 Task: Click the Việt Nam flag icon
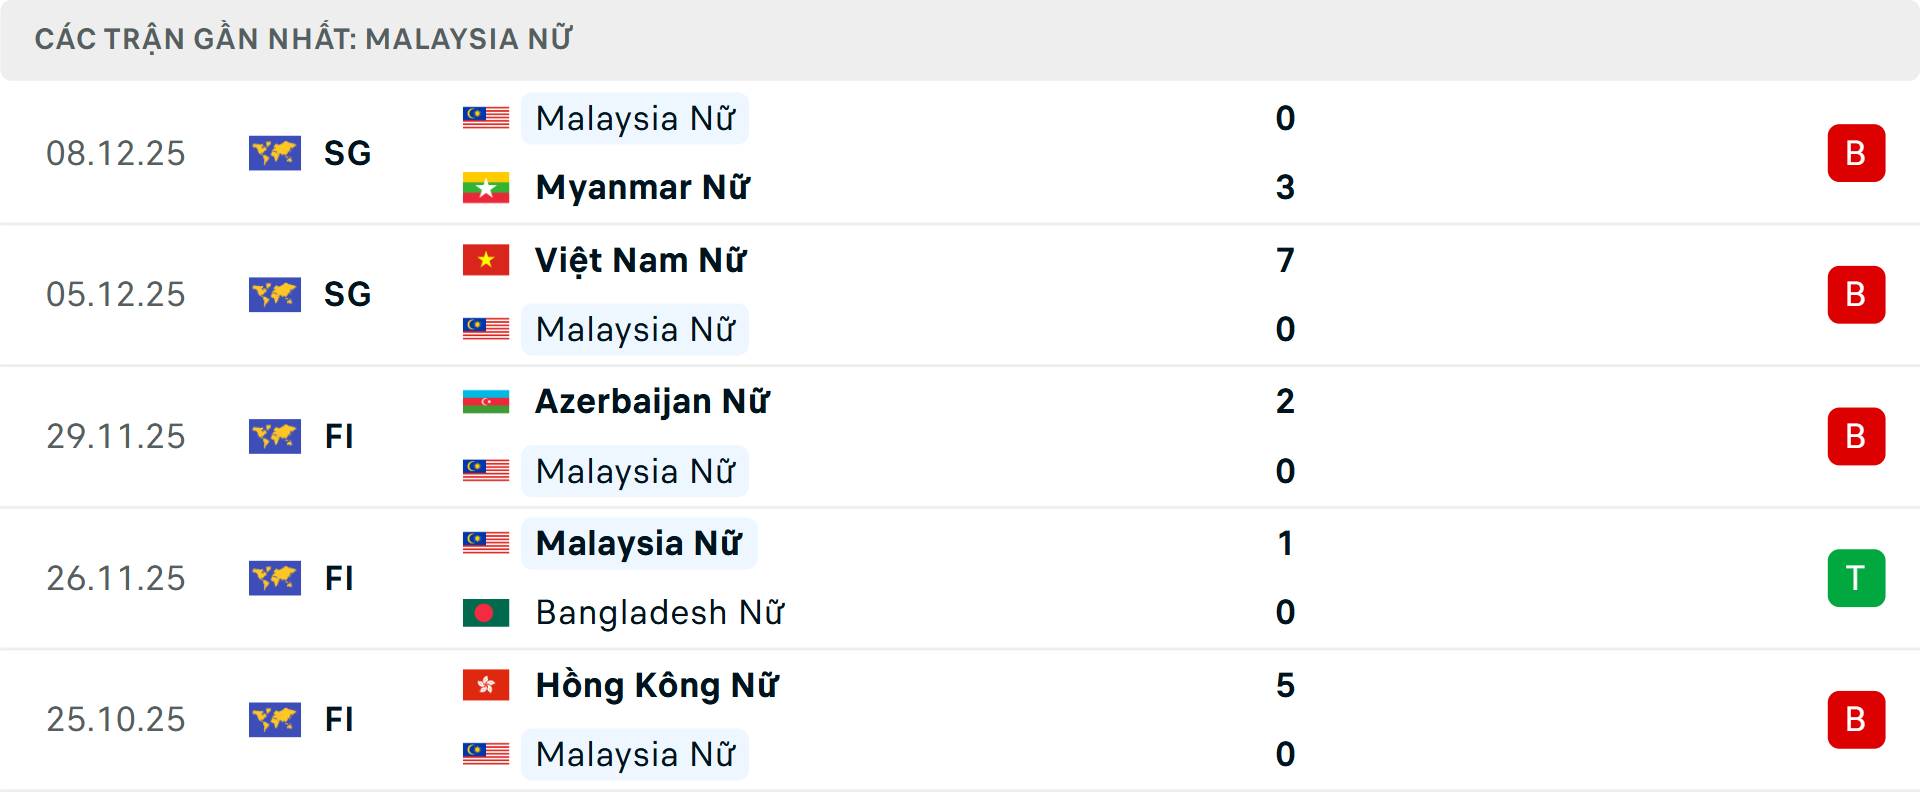point(486,259)
